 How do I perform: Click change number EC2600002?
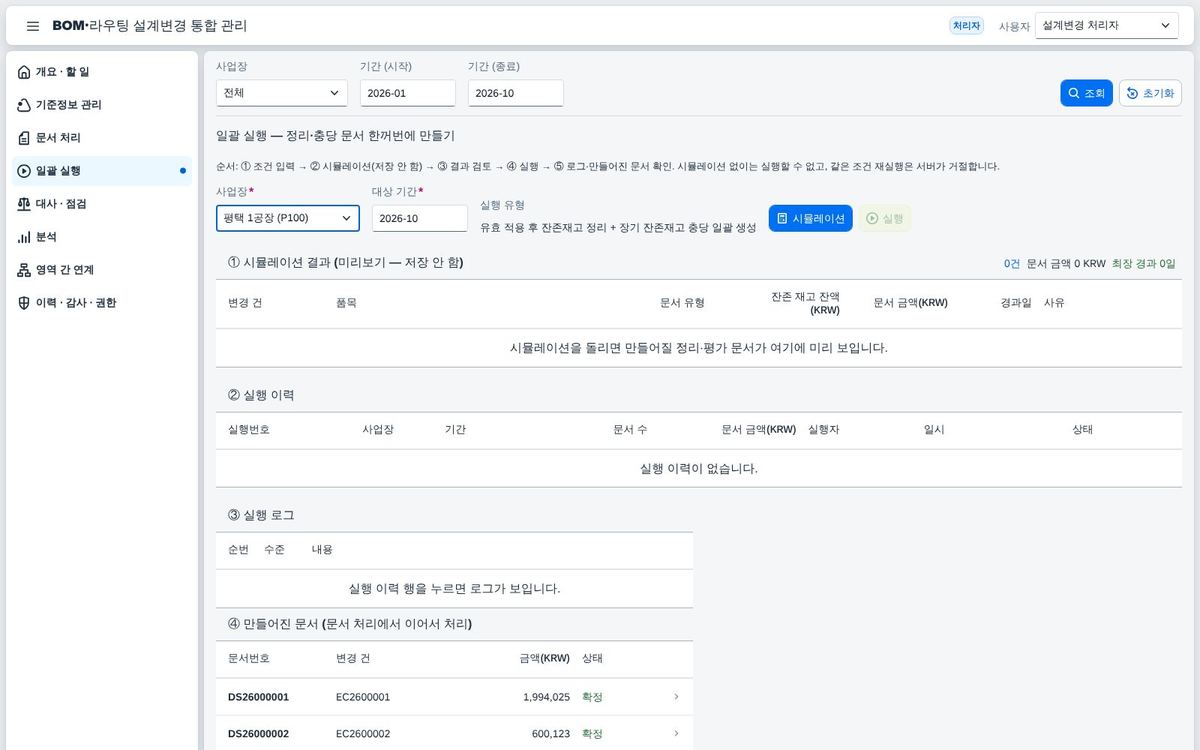tap(363, 734)
